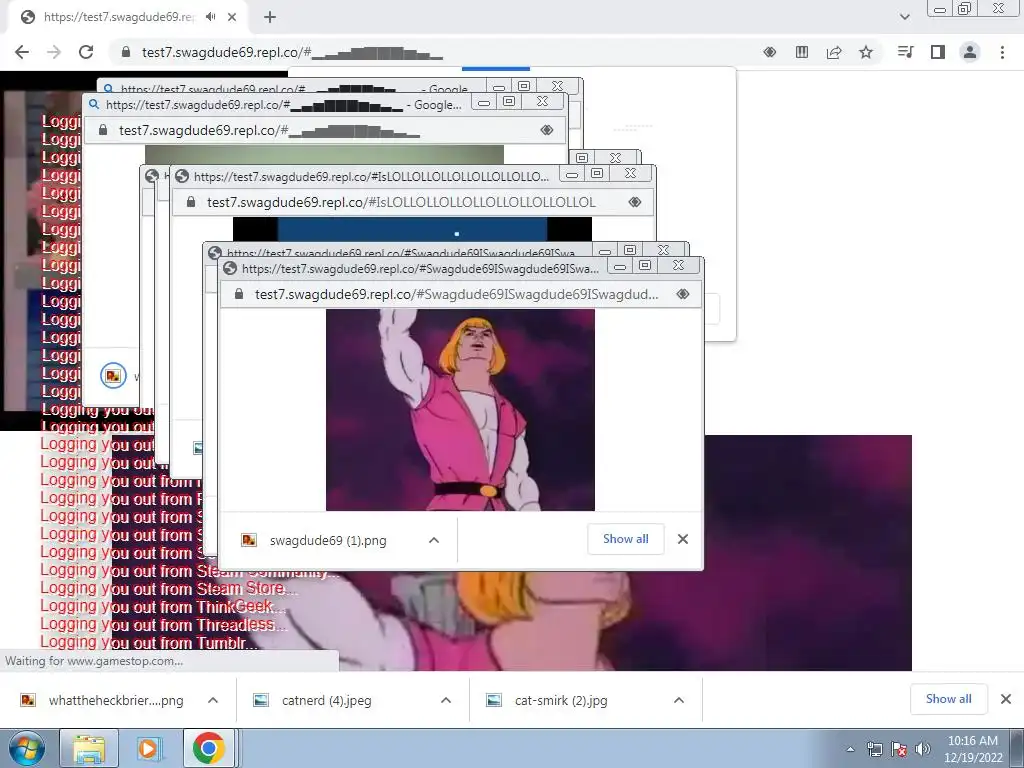Open the tab search chevron
This screenshot has width=1024, height=768.
click(x=904, y=17)
